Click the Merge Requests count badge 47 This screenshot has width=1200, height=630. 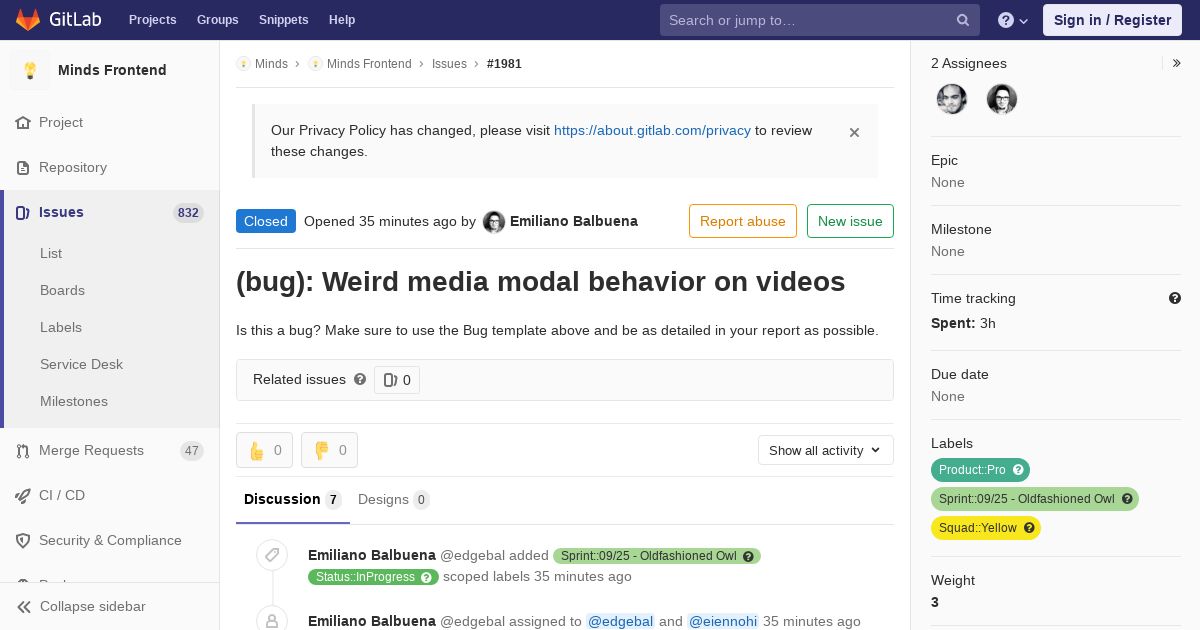(x=192, y=451)
